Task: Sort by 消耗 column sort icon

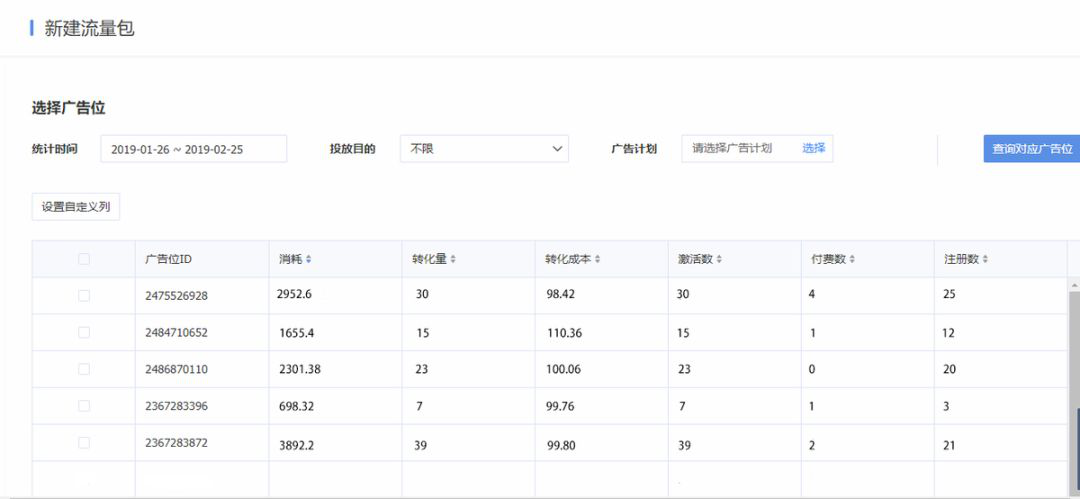Action: click(309, 260)
